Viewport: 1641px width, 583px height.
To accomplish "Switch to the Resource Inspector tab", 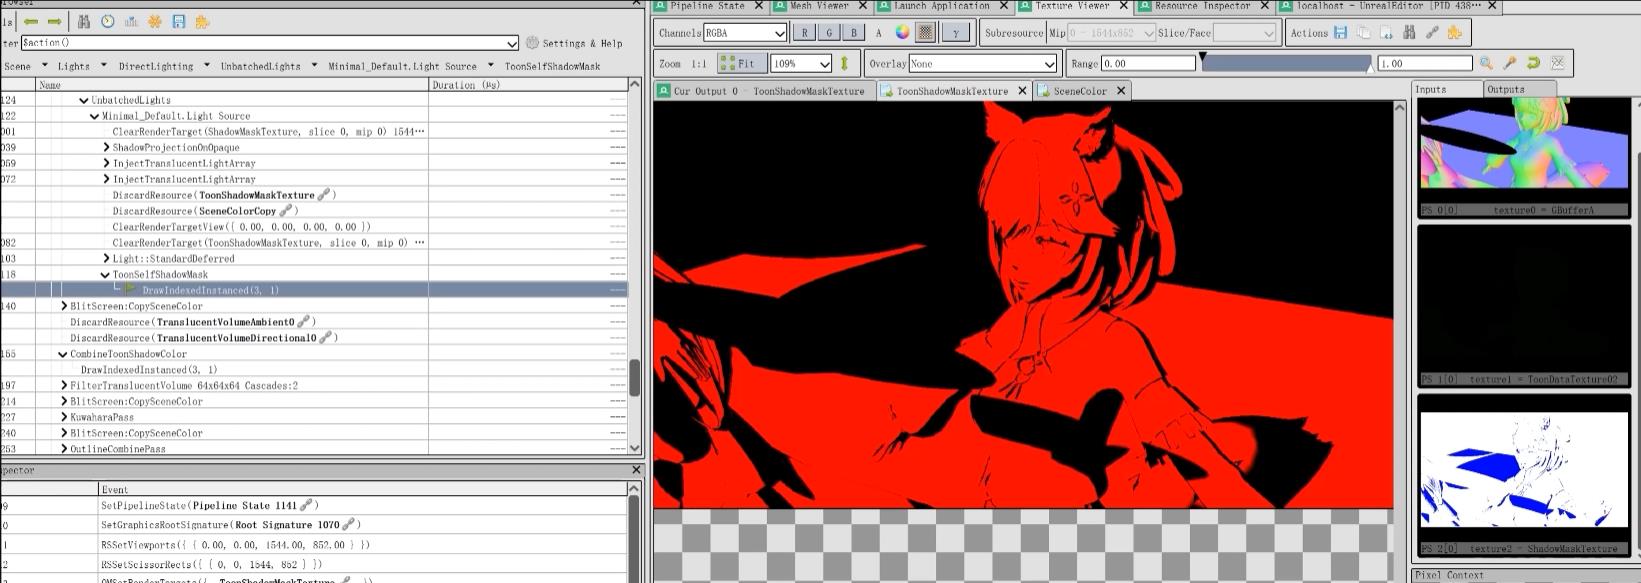I will click(1201, 6).
